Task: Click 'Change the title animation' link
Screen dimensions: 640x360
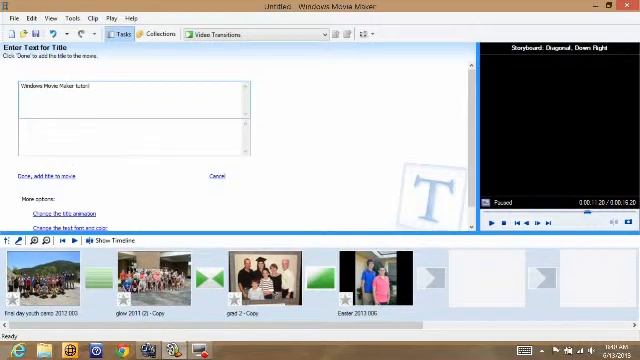Action: [x=64, y=214]
